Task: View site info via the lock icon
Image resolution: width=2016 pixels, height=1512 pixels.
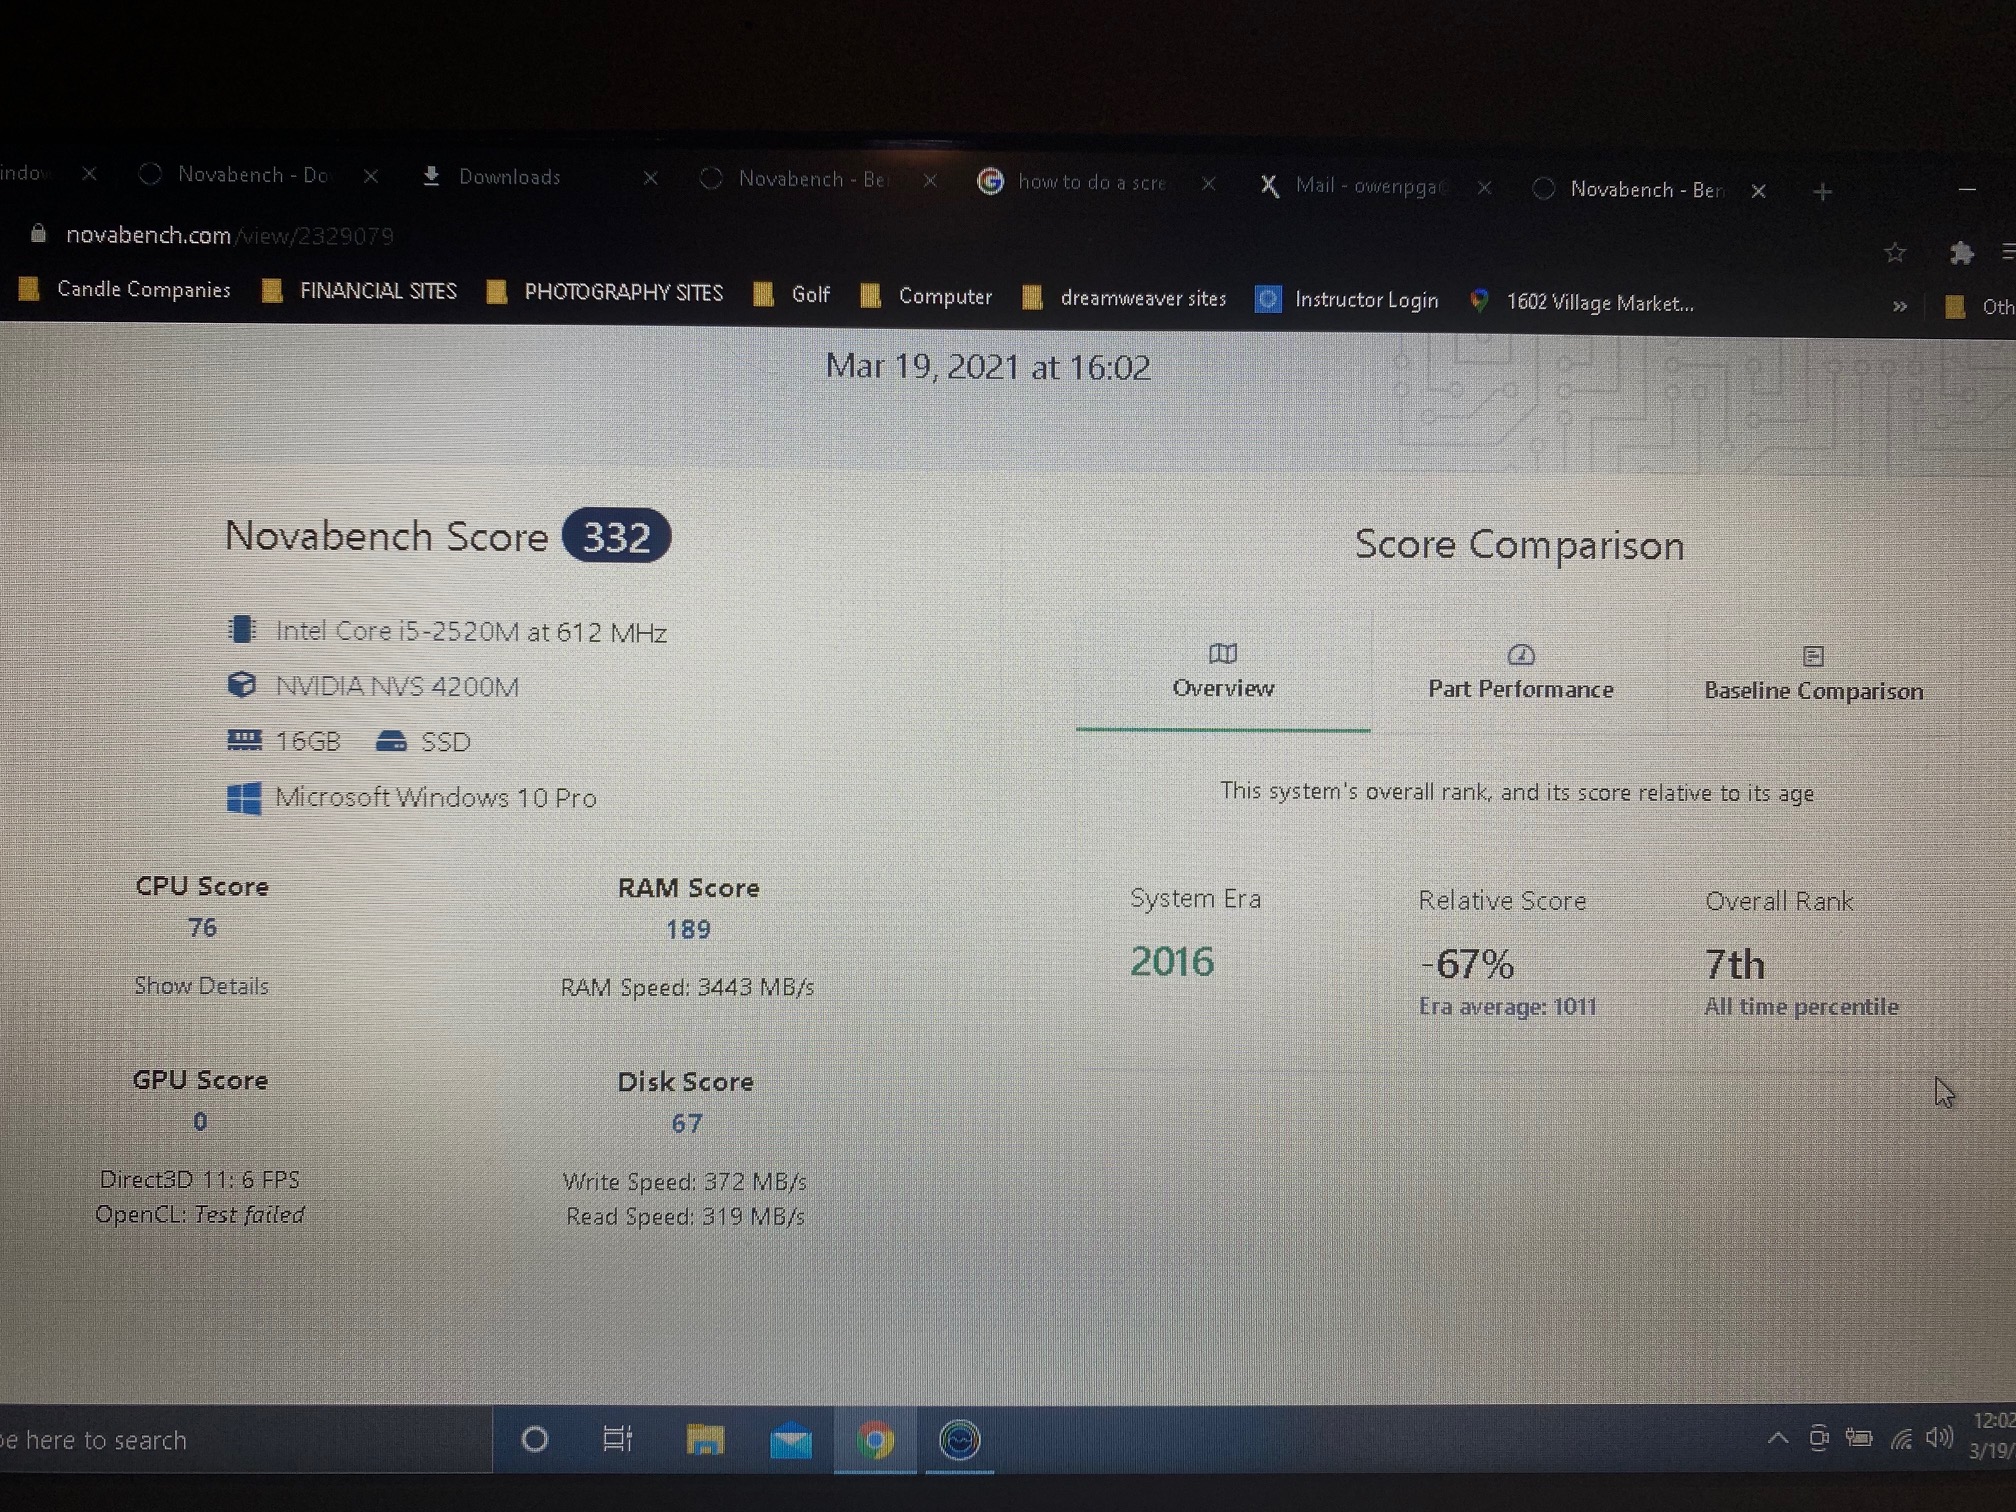Action: point(38,234)
